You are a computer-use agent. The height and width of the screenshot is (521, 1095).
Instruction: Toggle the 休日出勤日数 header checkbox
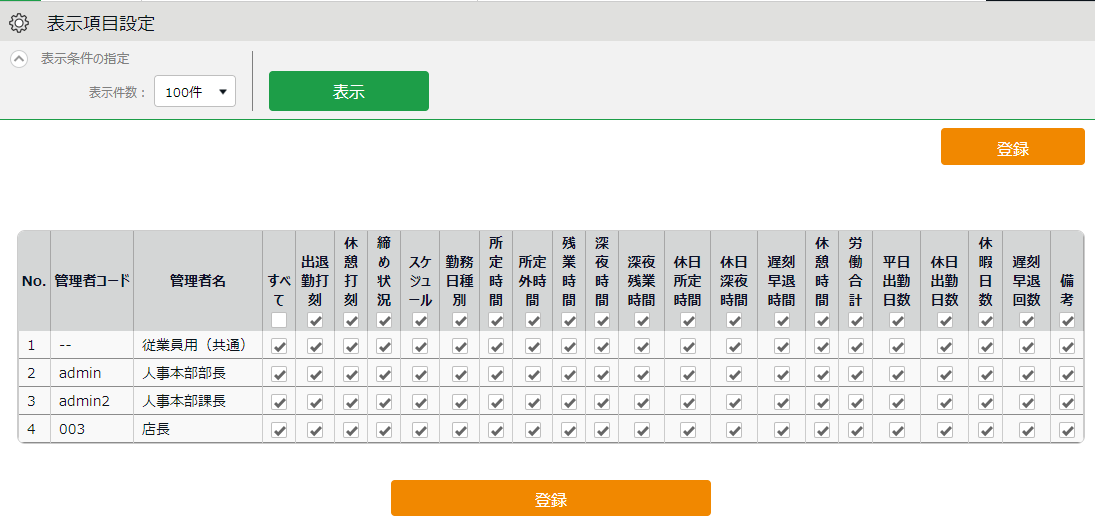pyautogui.click(x=945, y=320)
